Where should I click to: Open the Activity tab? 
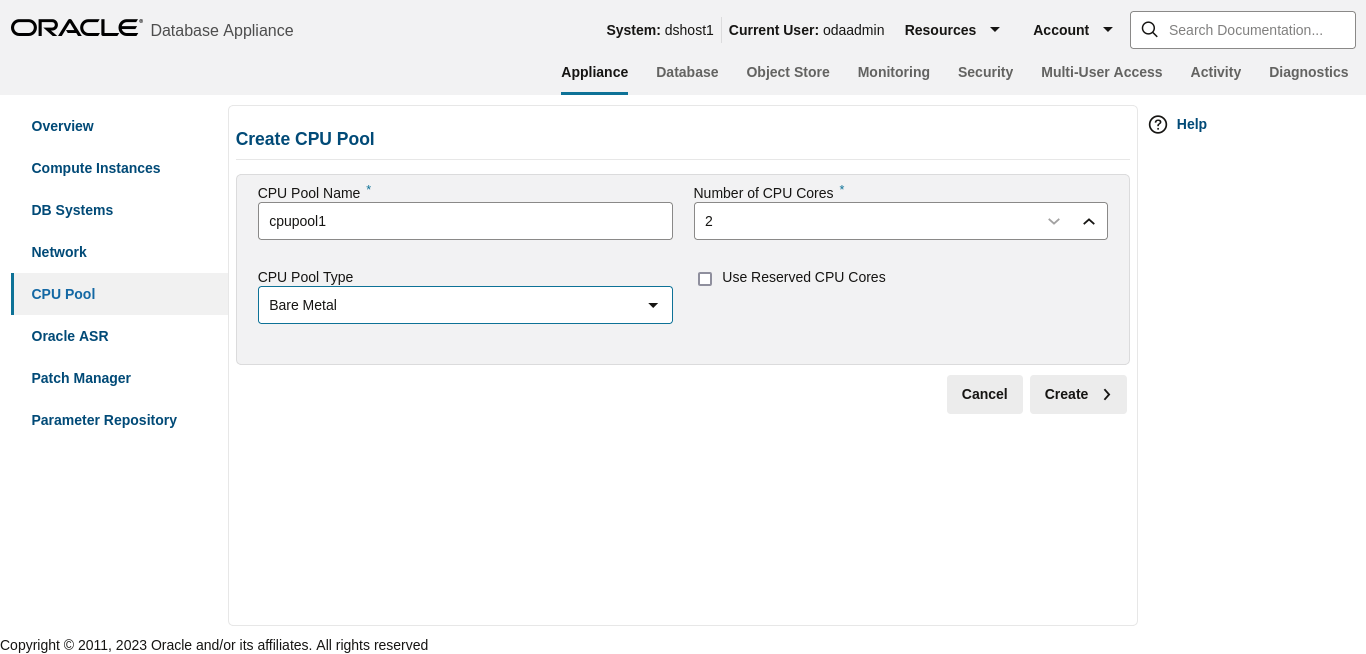1216,72
